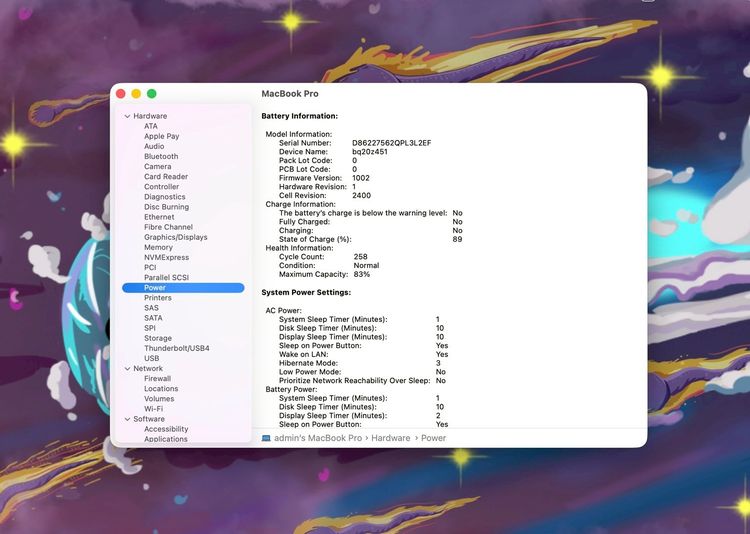The height and width of the screenshot is (534, 750).
Task: Click the laptop icon in path bar
Action: click(267, 438)
